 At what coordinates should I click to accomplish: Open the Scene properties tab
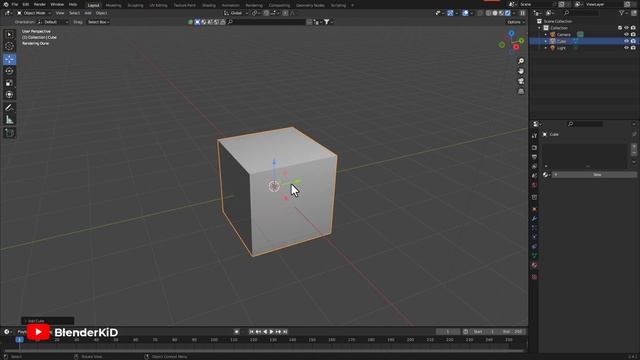point(534,176)
